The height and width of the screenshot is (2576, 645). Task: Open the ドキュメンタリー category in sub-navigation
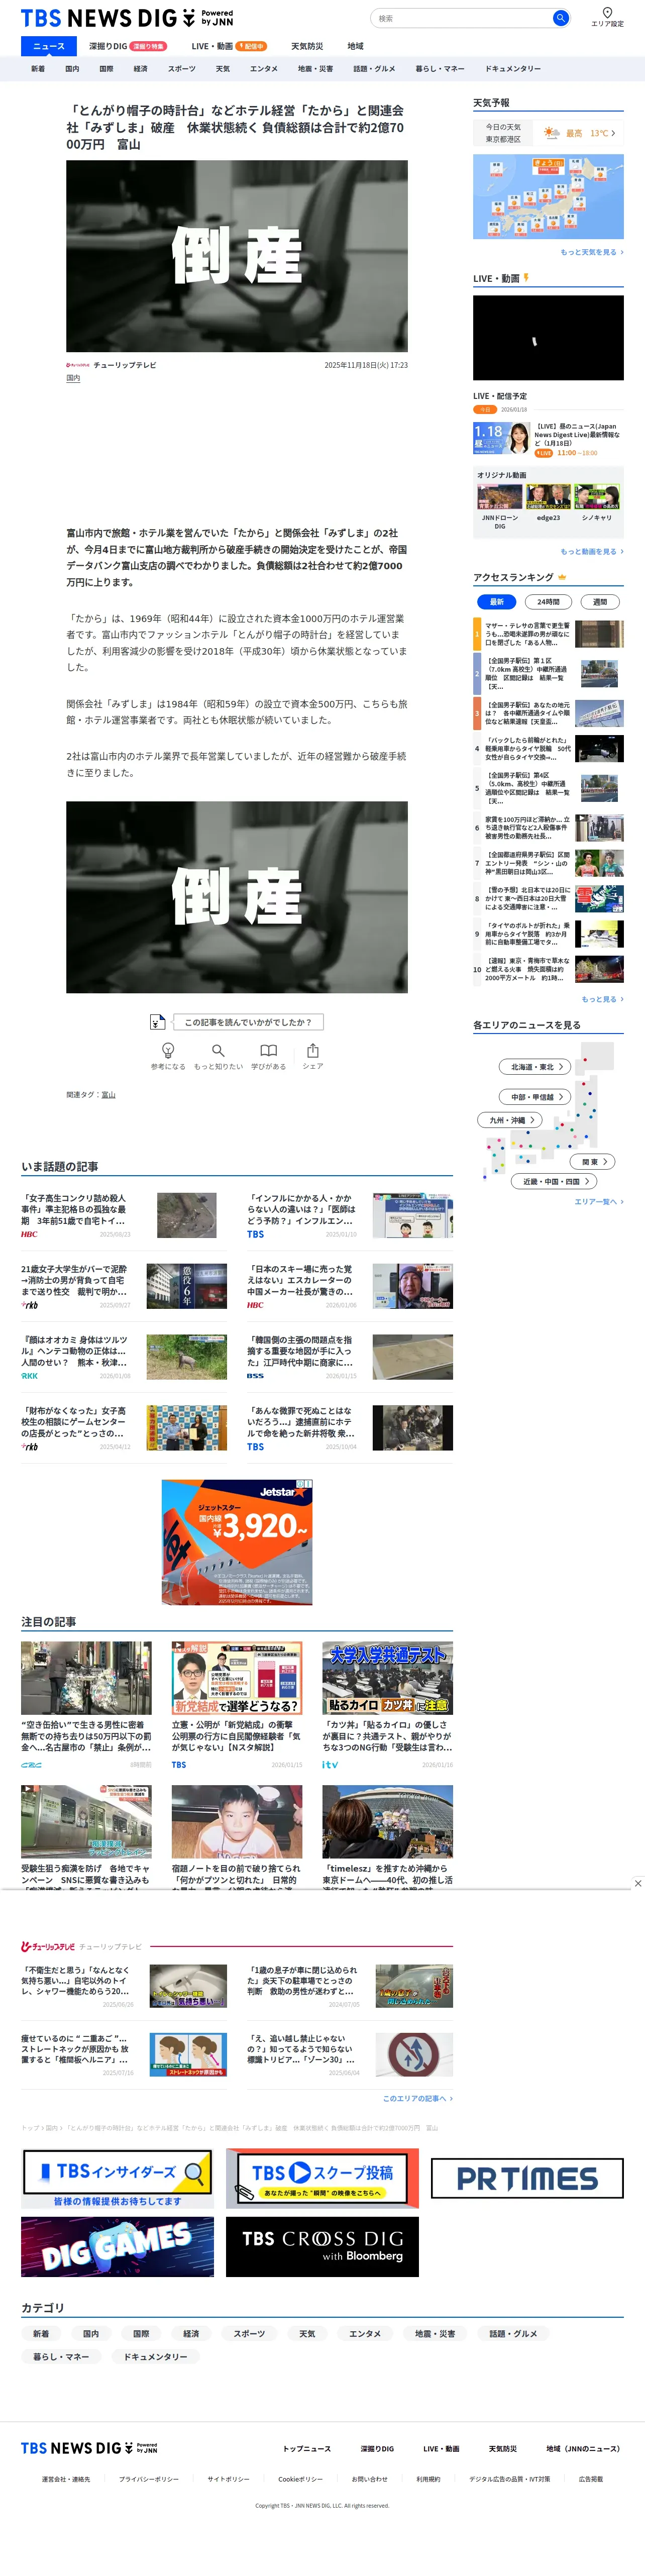coord(513,69)
